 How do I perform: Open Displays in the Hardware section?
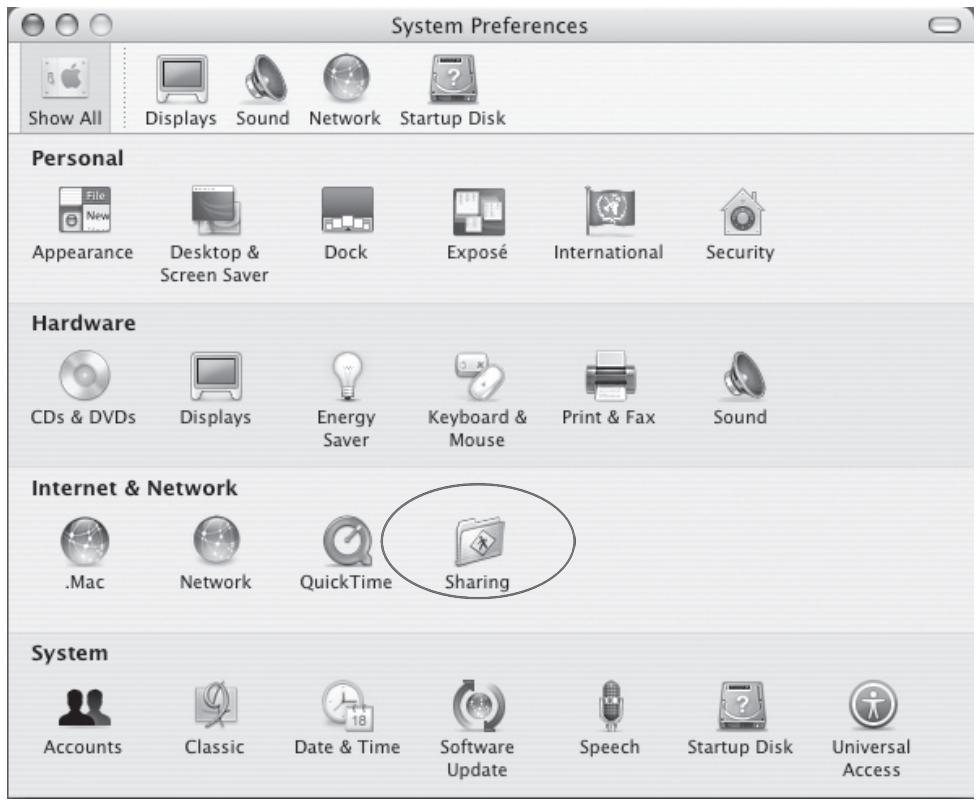(215, 389)
